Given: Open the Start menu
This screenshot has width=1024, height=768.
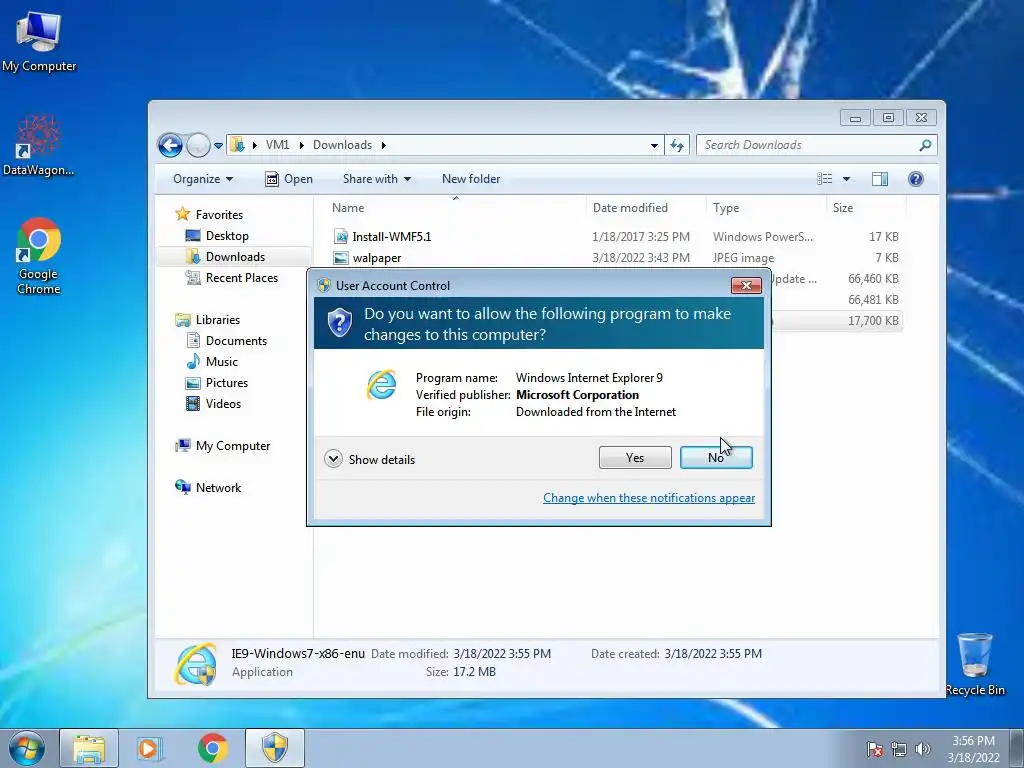Looking at the screenshot, I should pyautogui.click(x=26, y=748).
